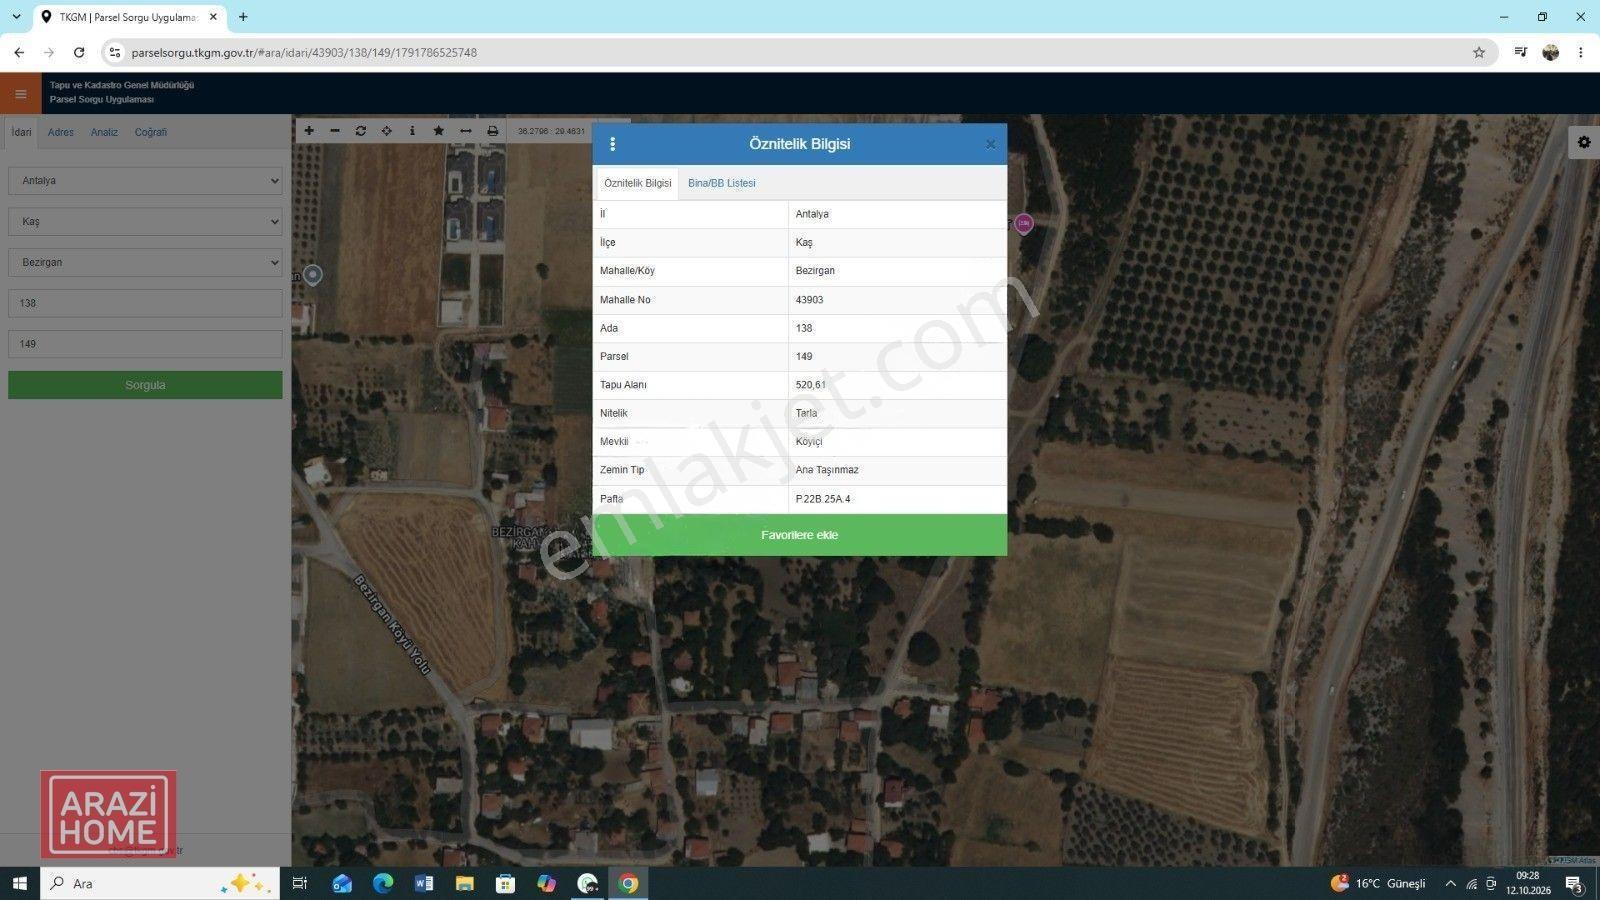
Task: Click the pink map marker pin
Action: pyautogui.click(x=1023, y=224)
